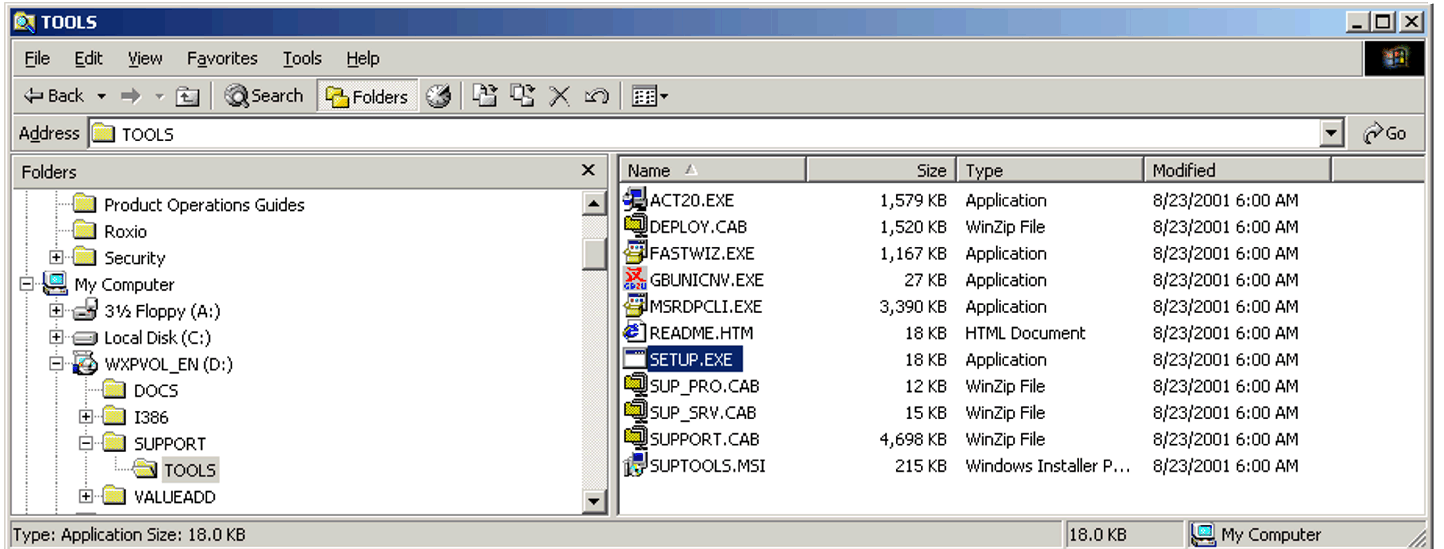Expand the VALUEADD folder node

pyautogui.click(x=86, y=496)
